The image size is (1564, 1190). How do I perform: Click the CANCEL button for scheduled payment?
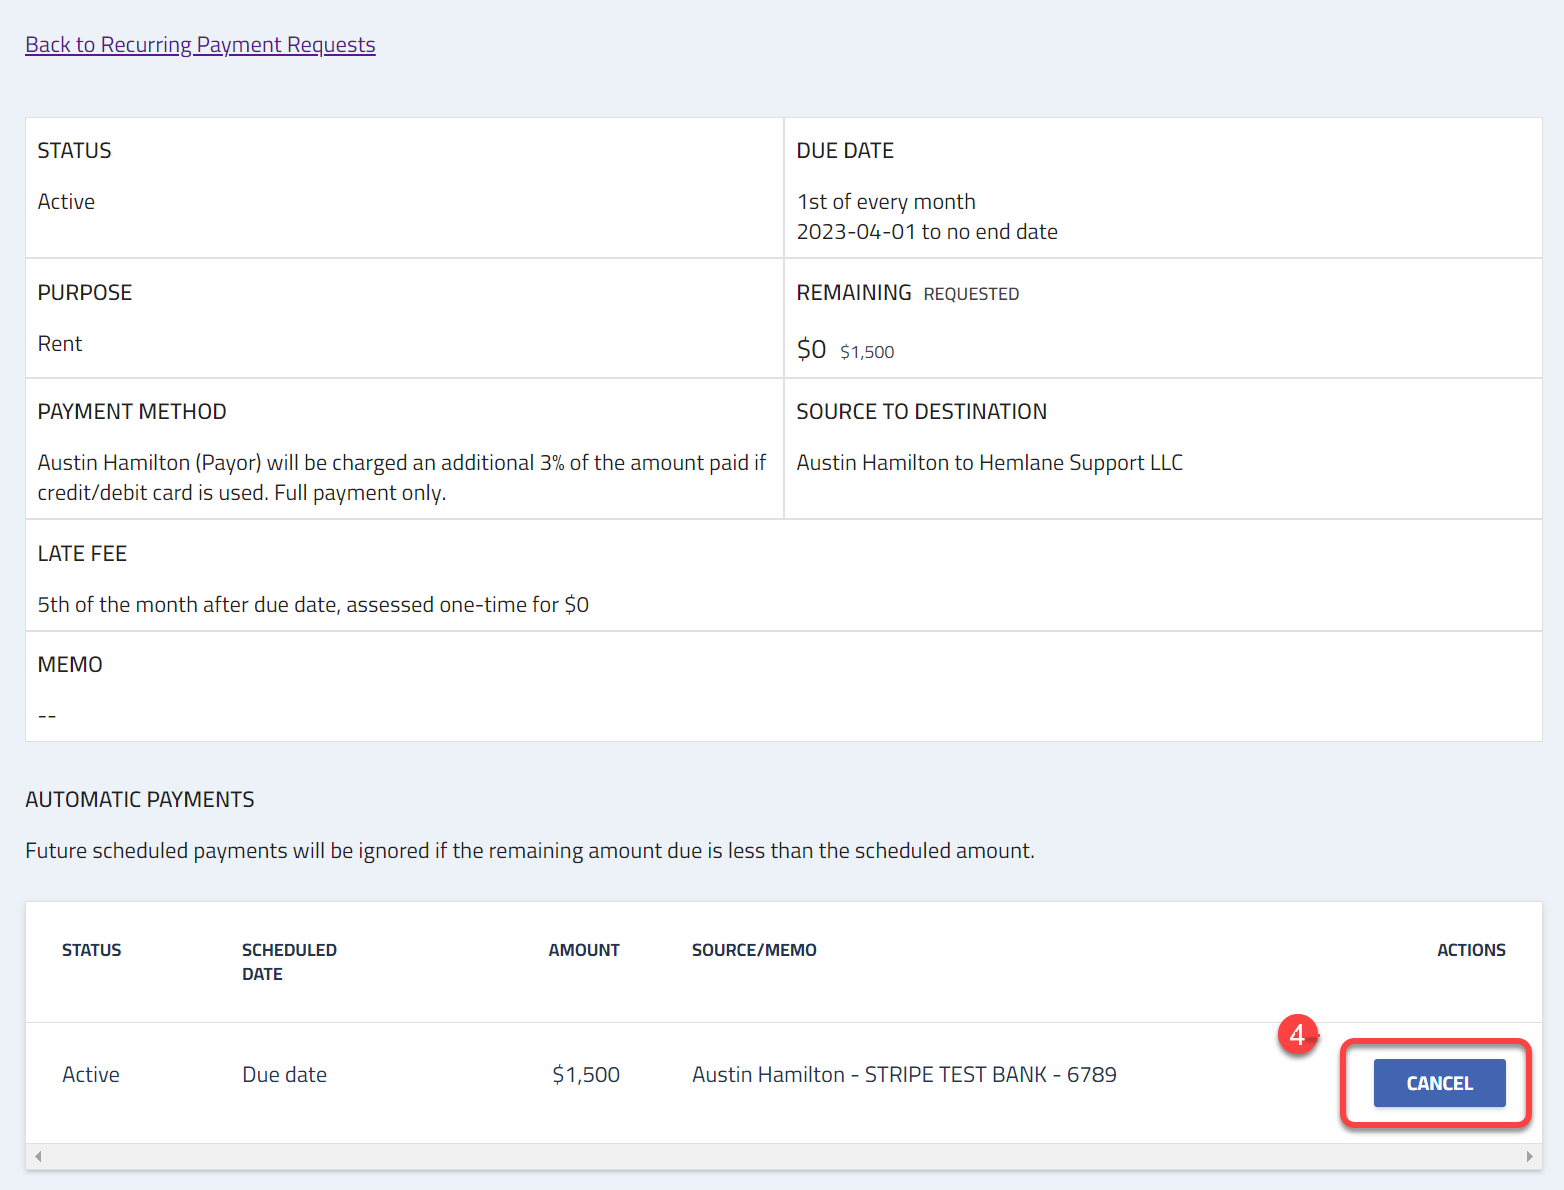click(1439, 1083)
